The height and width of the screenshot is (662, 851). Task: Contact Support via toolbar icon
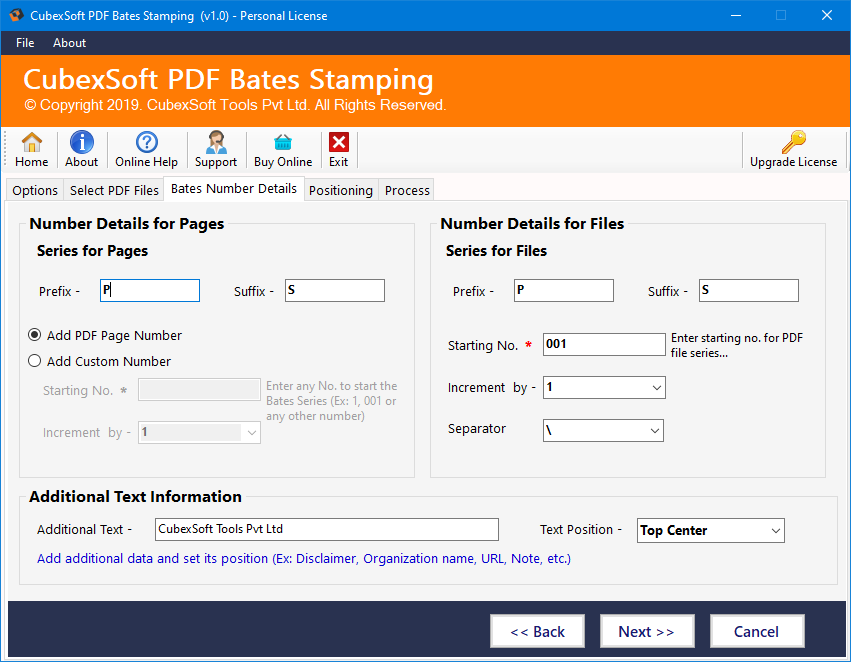pyautogui.click(x=216, y=150)
